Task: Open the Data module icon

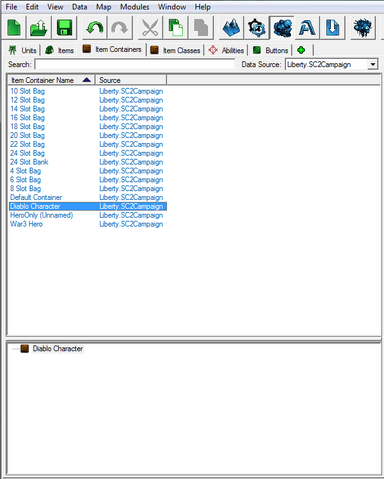Action: click(x=282, y=28)
